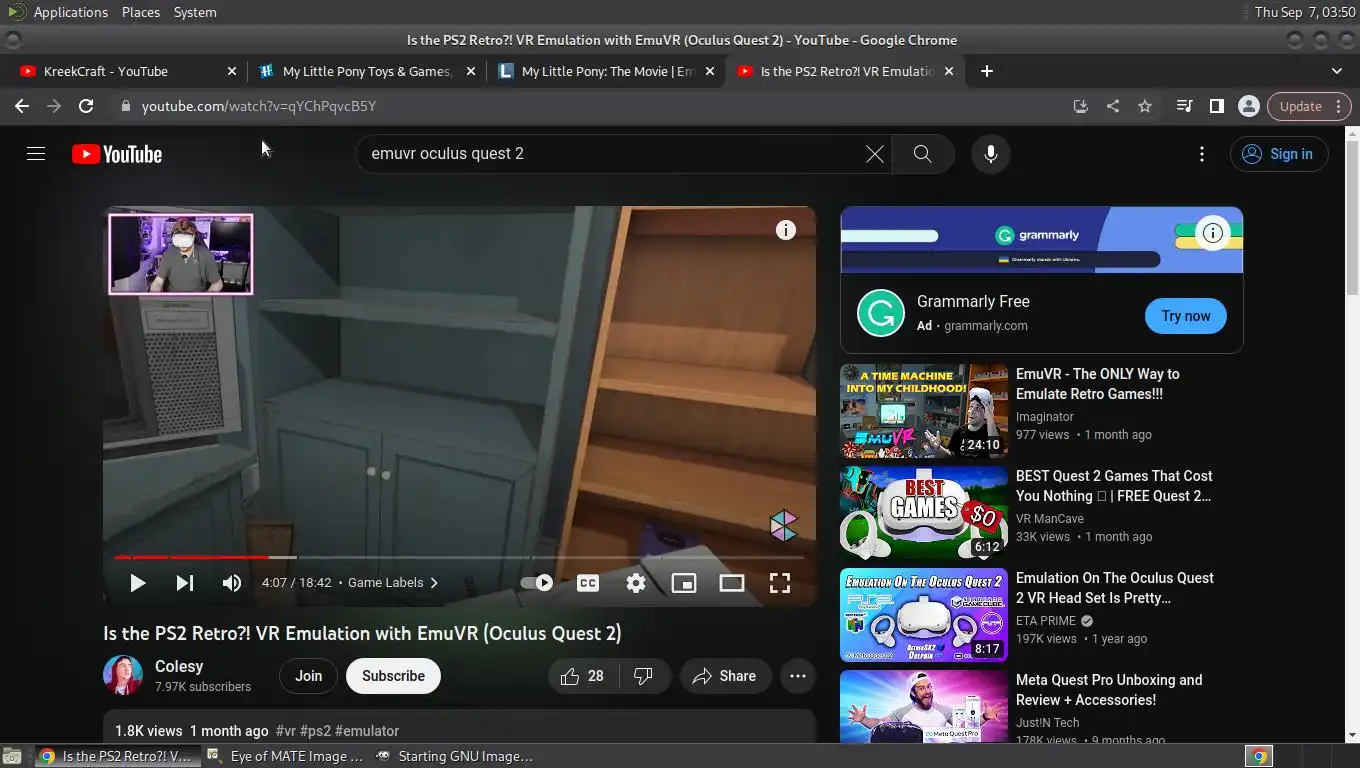Open Chrome profile avatar

[1248, 106]
